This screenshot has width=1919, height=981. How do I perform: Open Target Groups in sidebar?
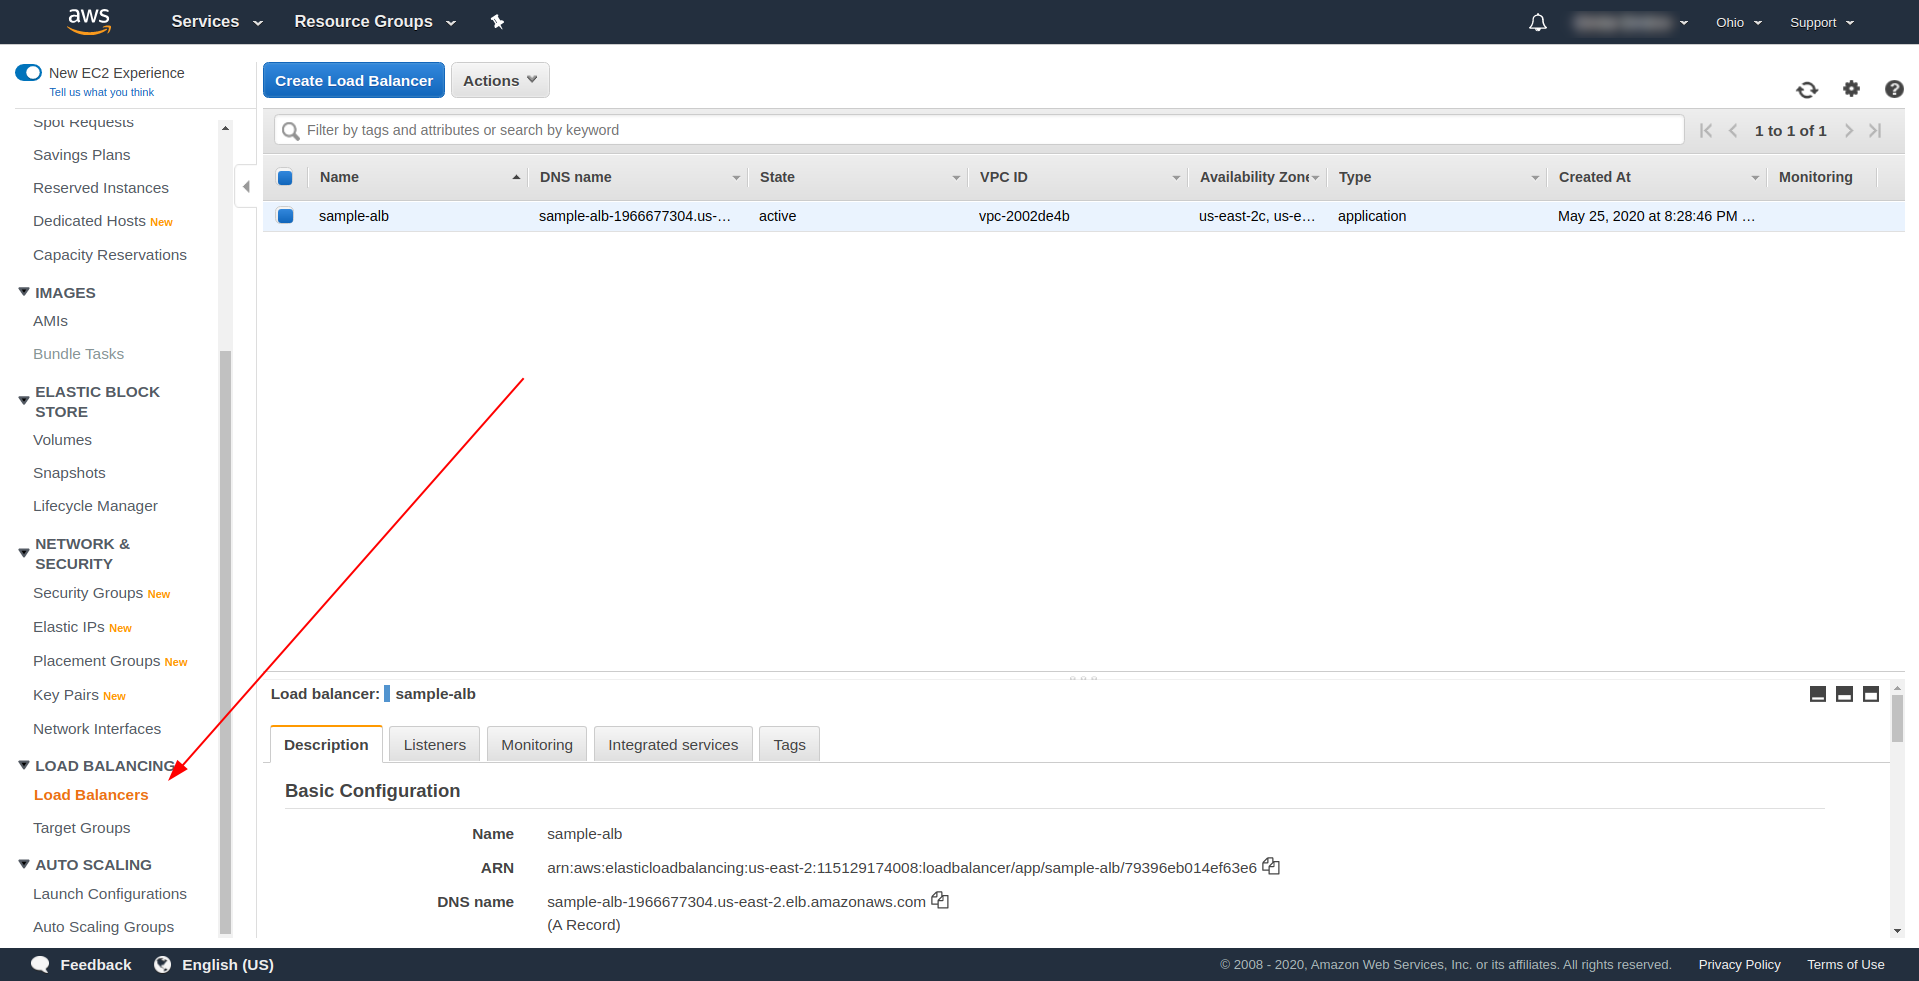coord(82,828)
